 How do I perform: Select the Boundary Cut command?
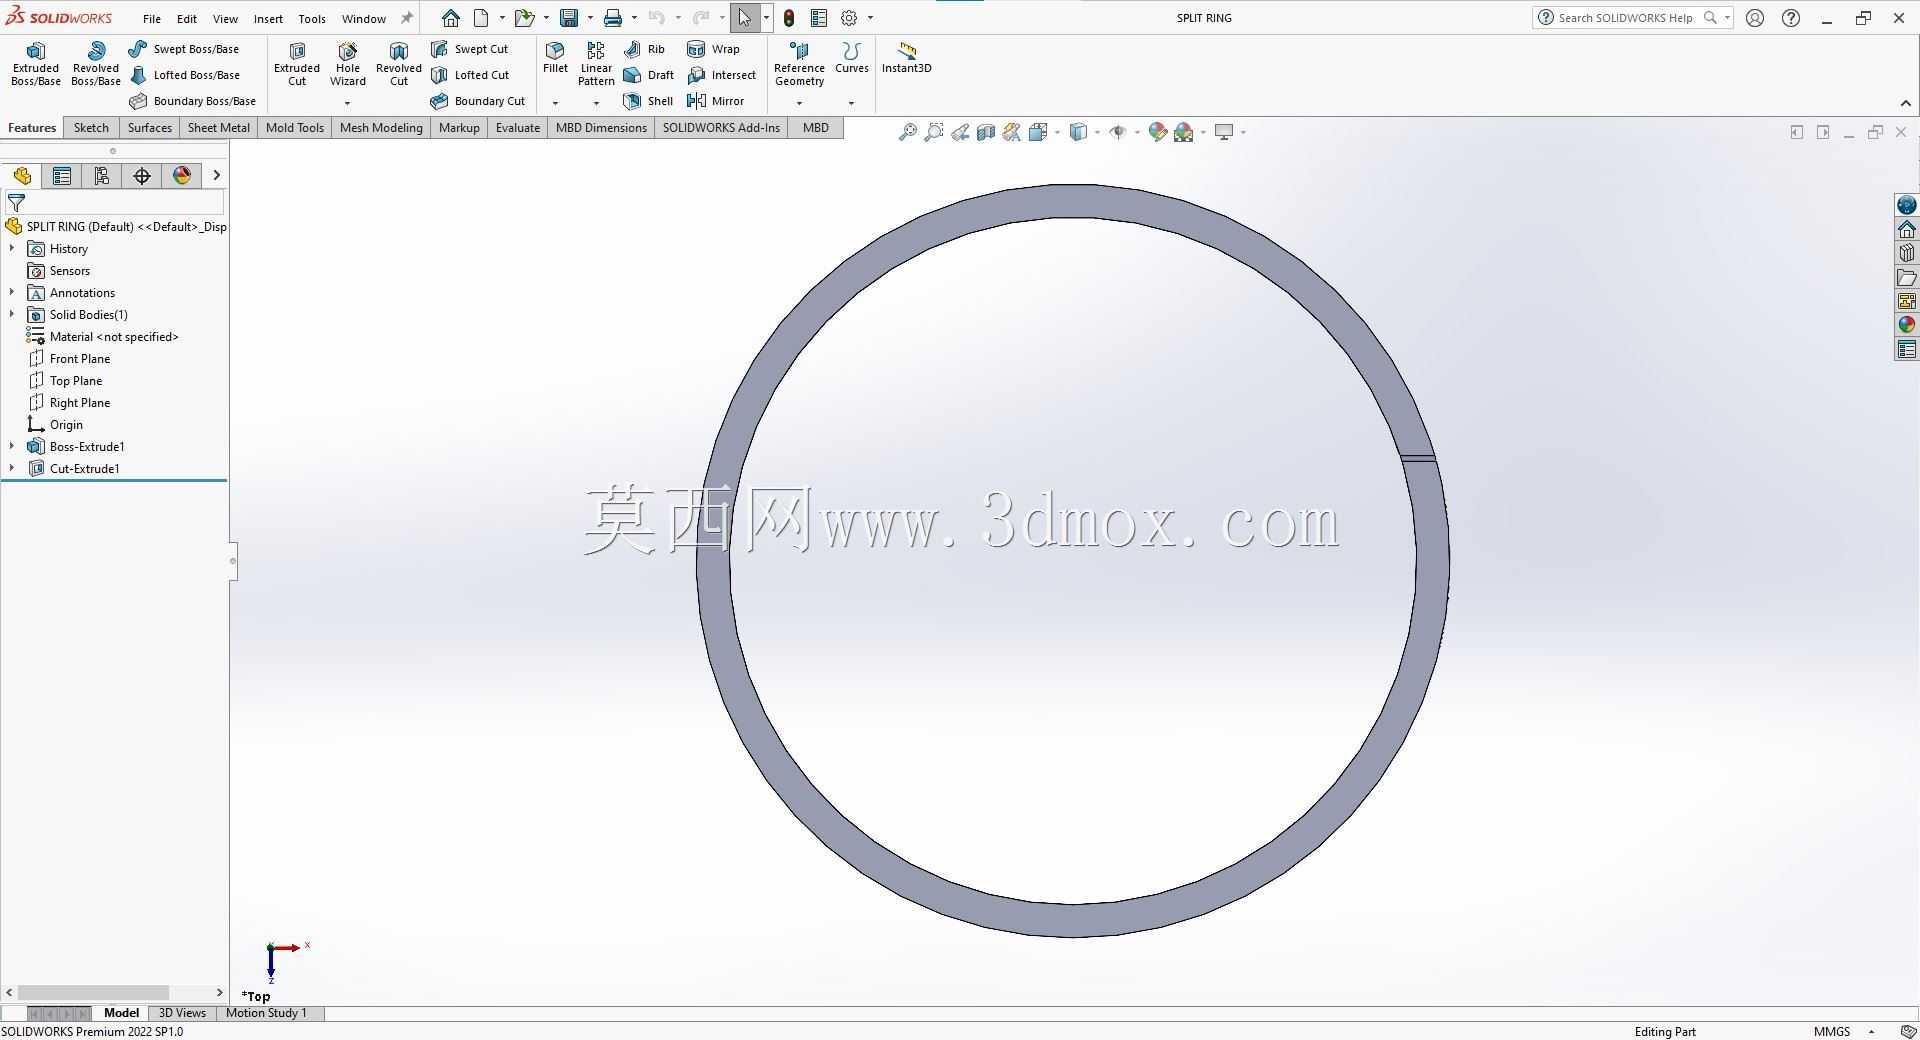point(477,101)
